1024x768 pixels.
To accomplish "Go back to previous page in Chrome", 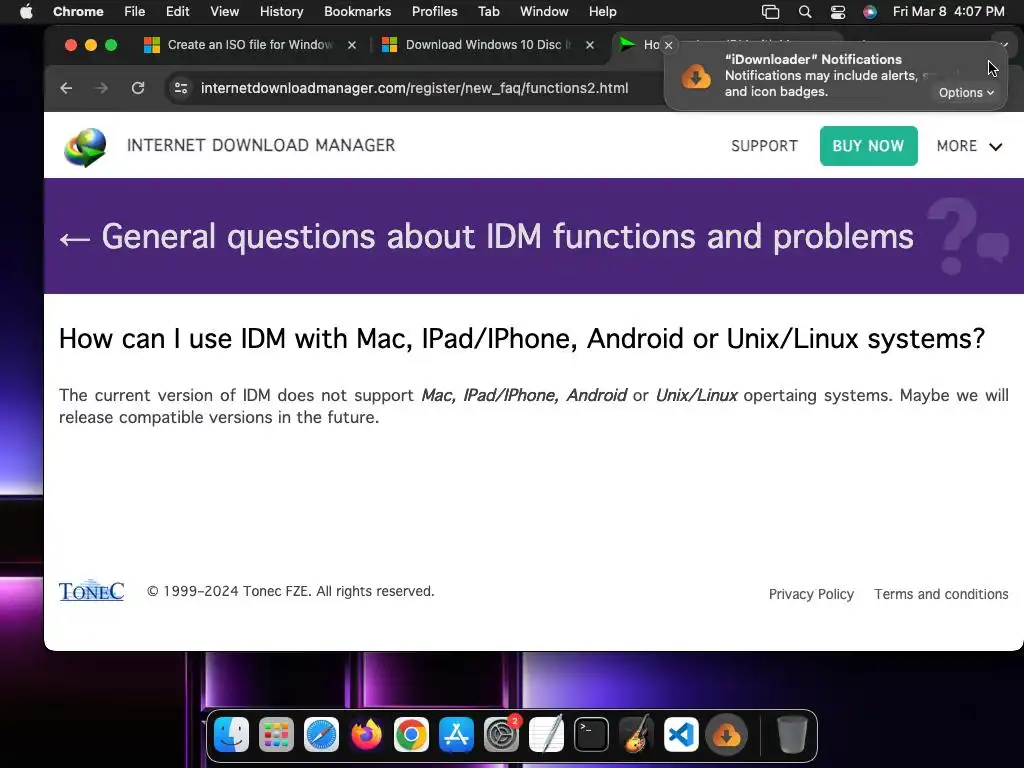I will [66, 88].
